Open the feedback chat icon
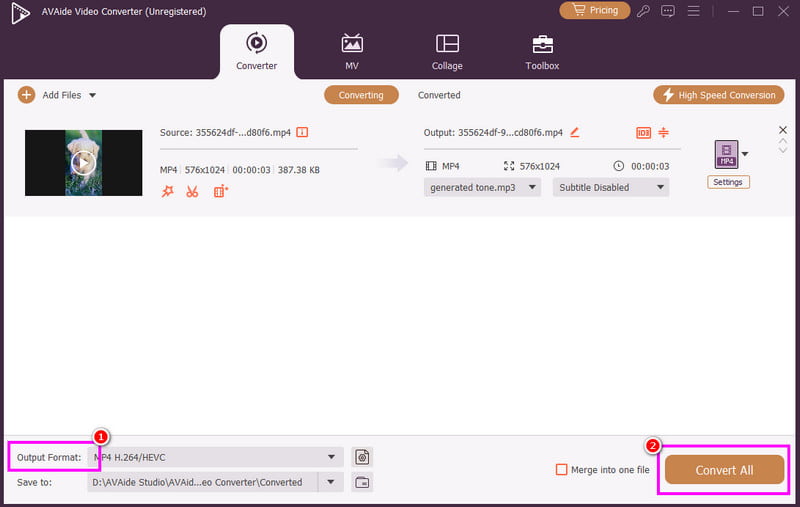800x507 pixels. [x=668, y=11]
